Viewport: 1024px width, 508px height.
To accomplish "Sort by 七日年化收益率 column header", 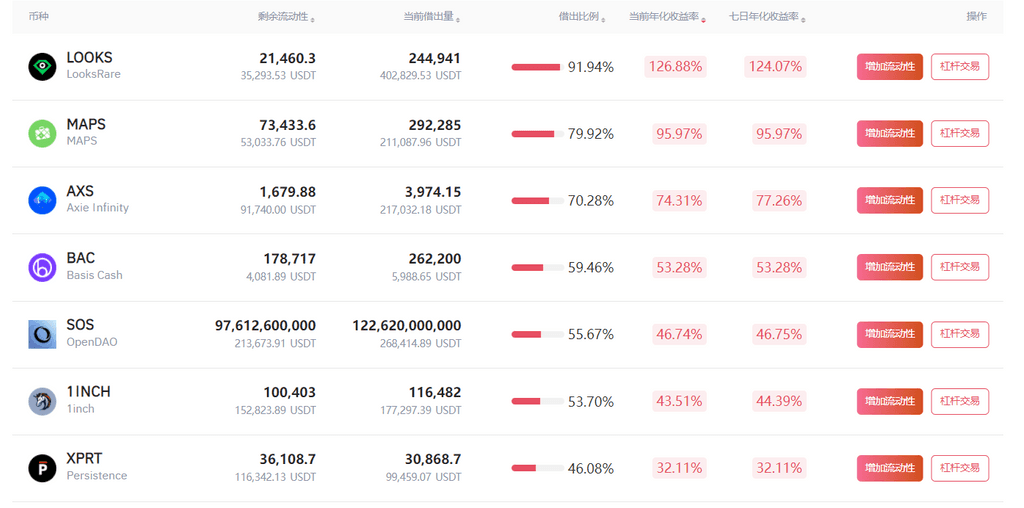I will point(767,17).
